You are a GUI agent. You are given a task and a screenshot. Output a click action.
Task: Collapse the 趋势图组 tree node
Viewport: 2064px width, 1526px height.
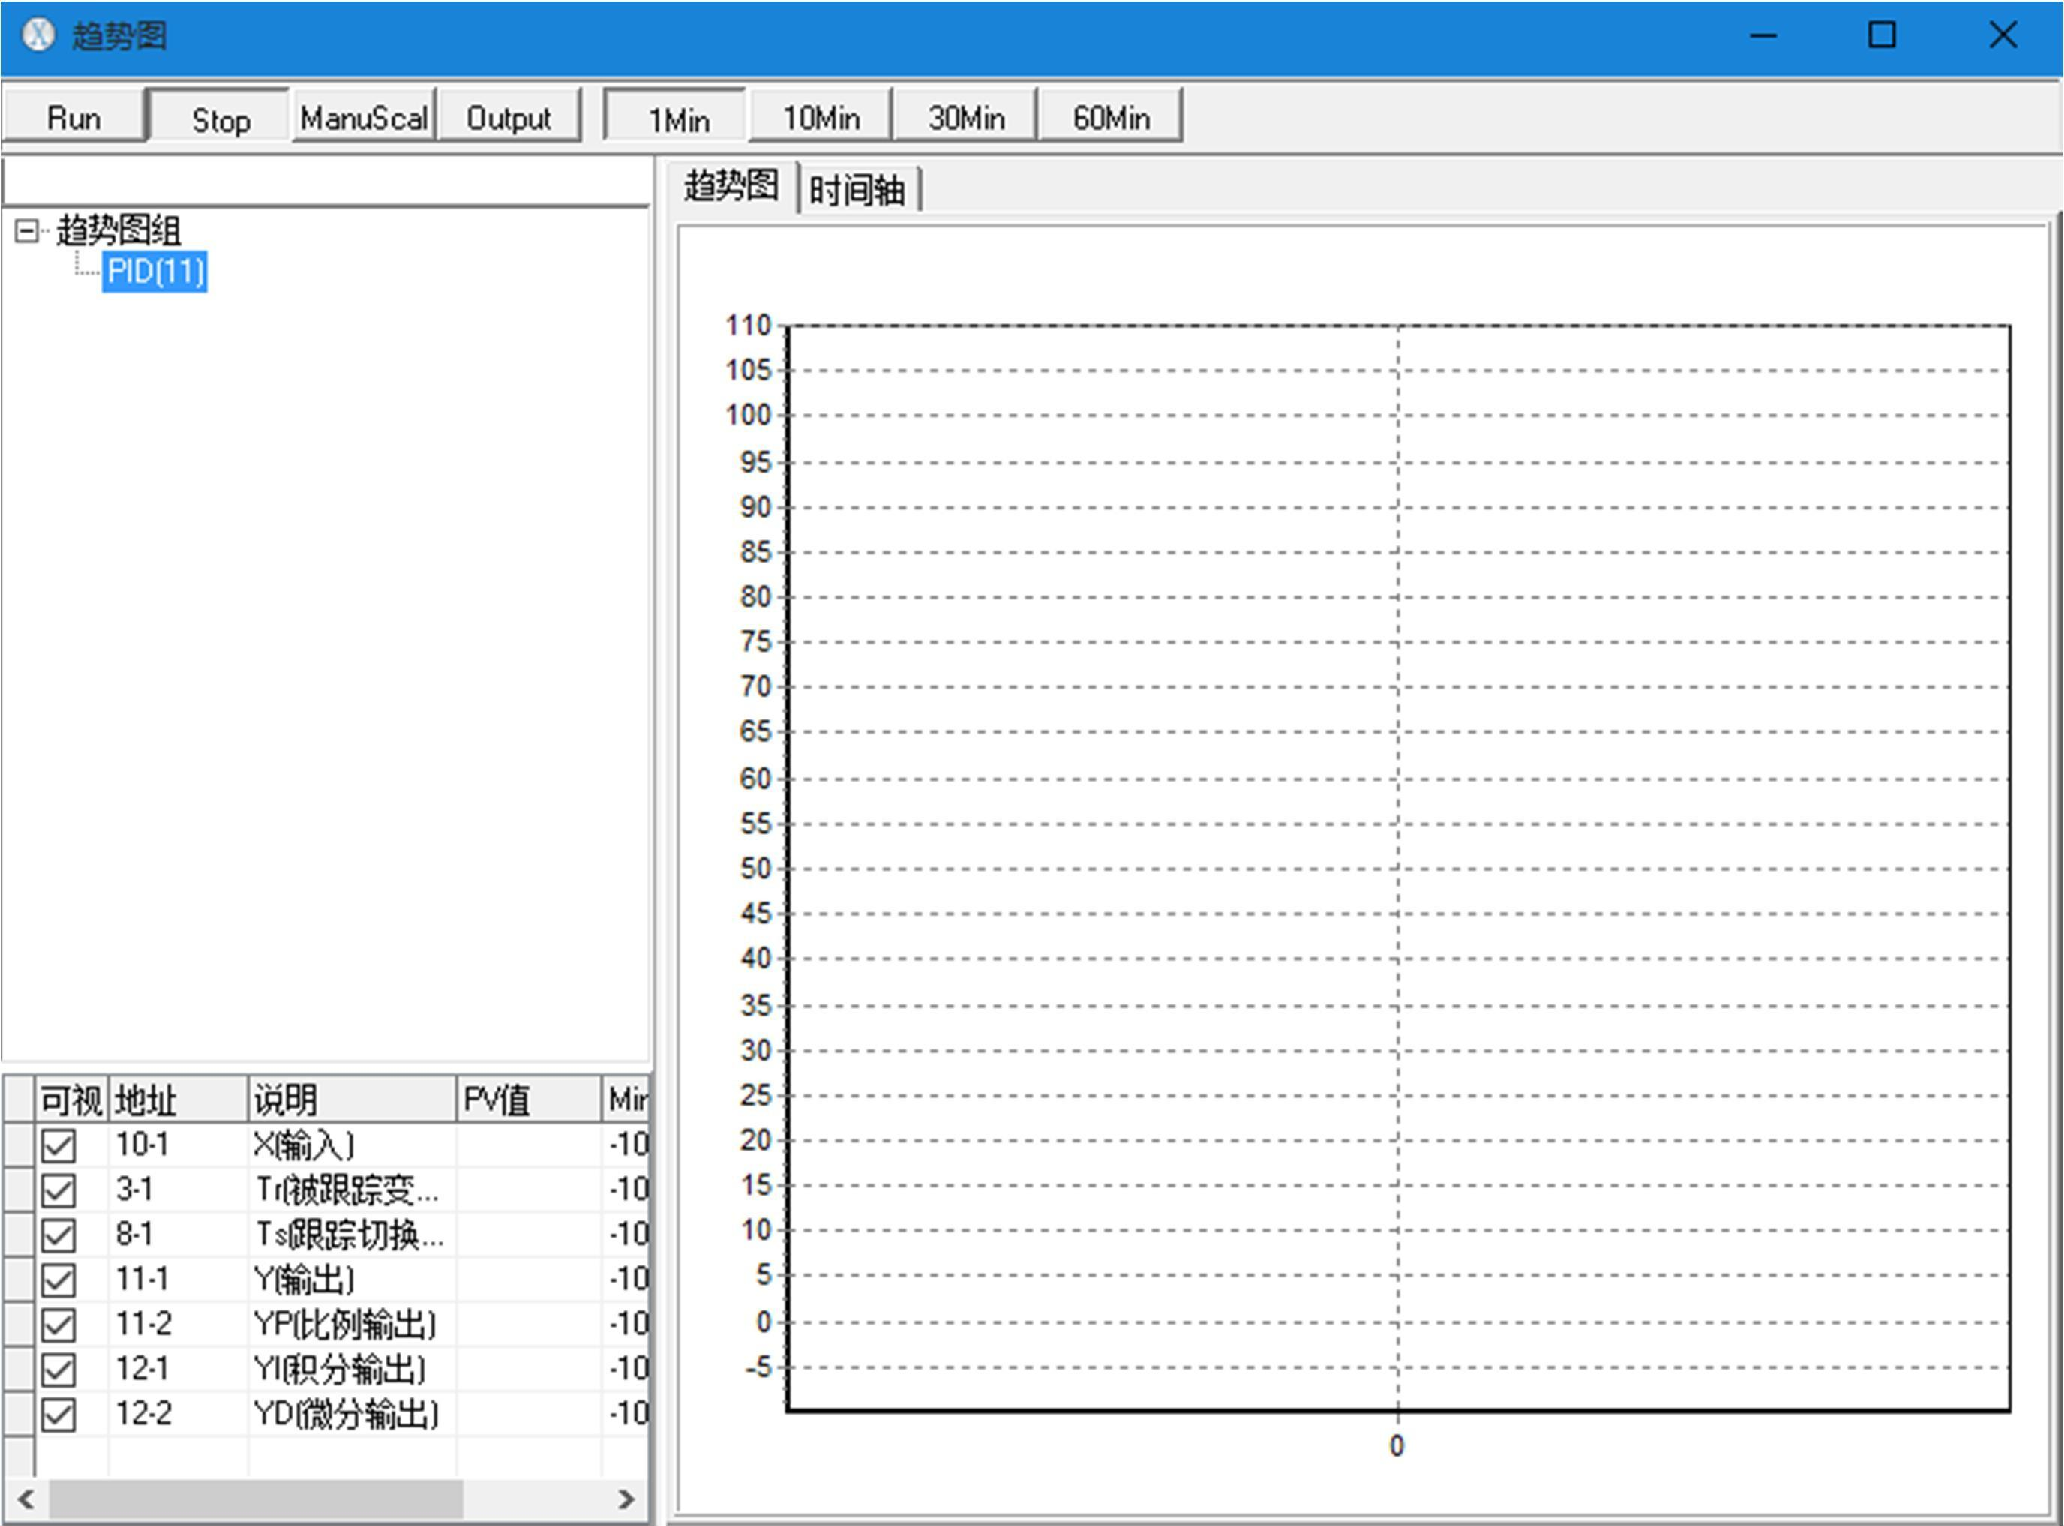27,231
